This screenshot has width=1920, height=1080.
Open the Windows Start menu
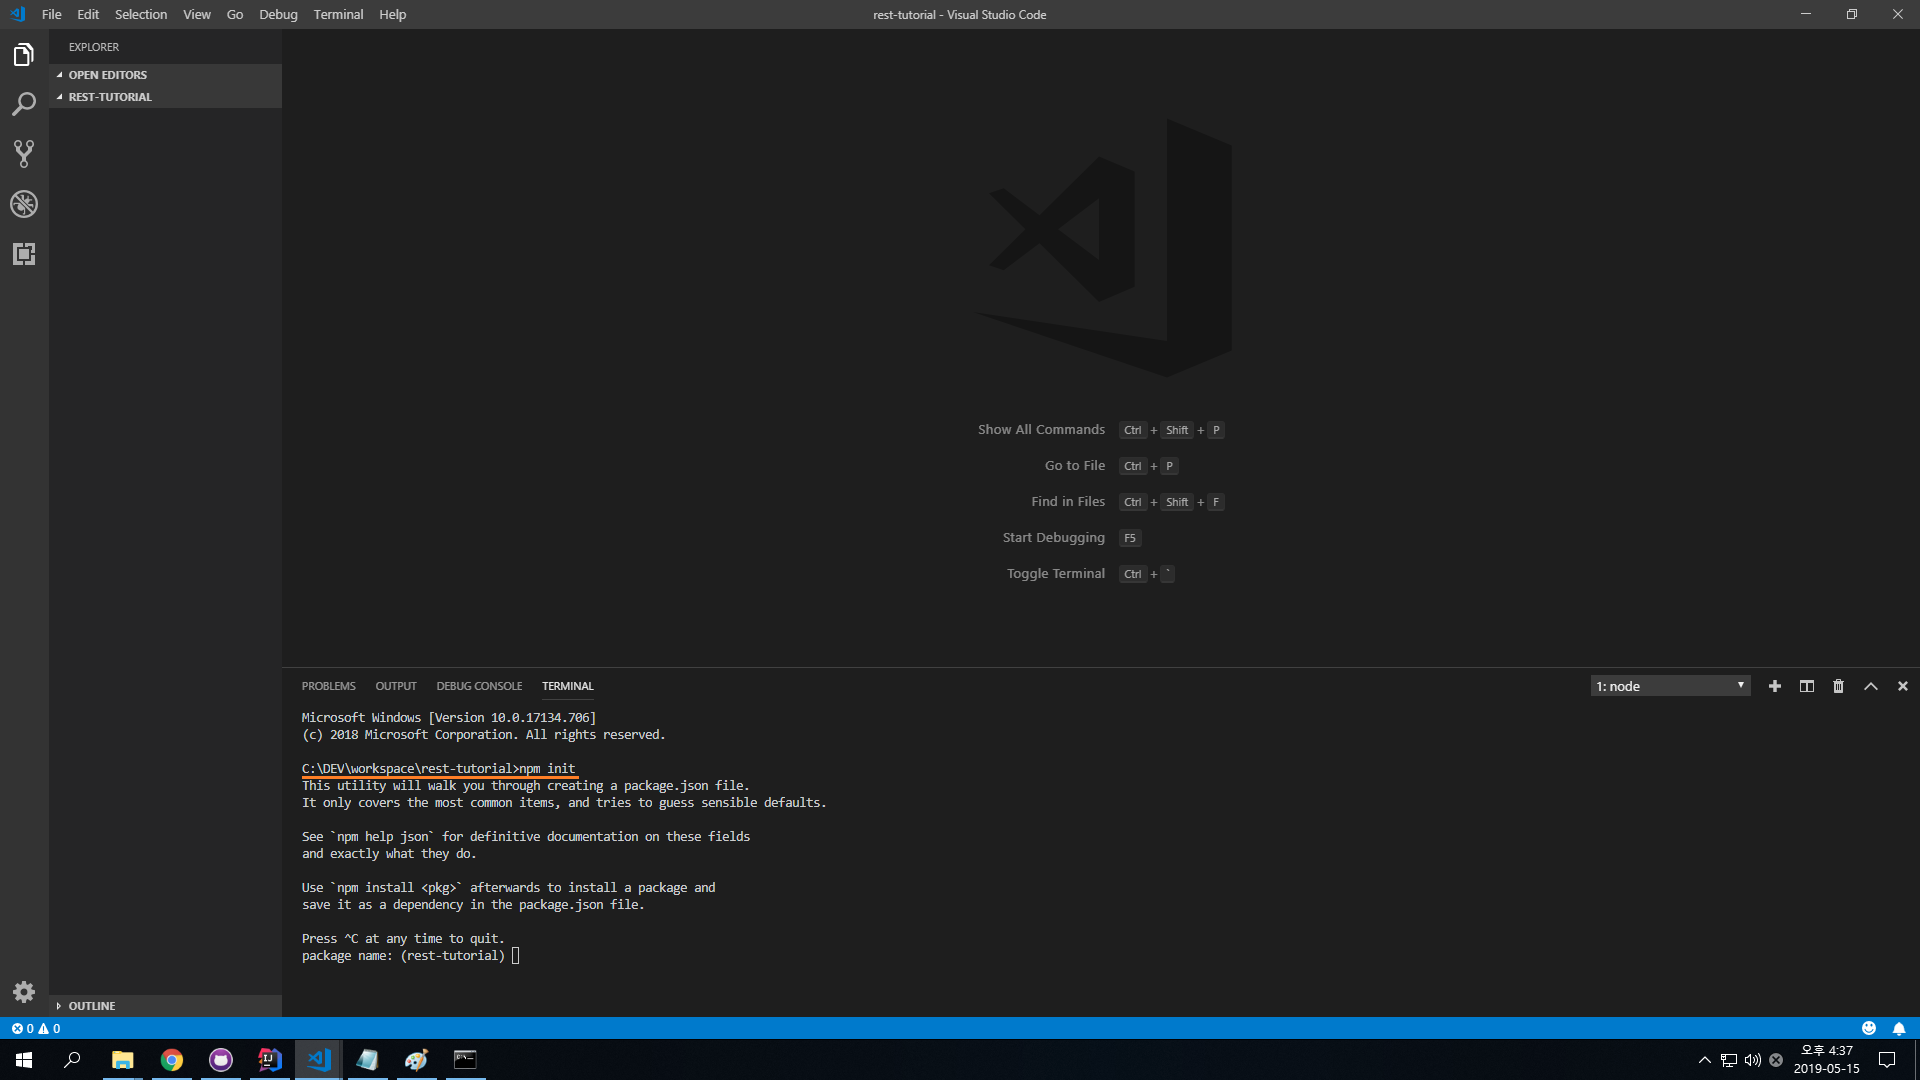pyautogui.click(x=24, y=1060)
